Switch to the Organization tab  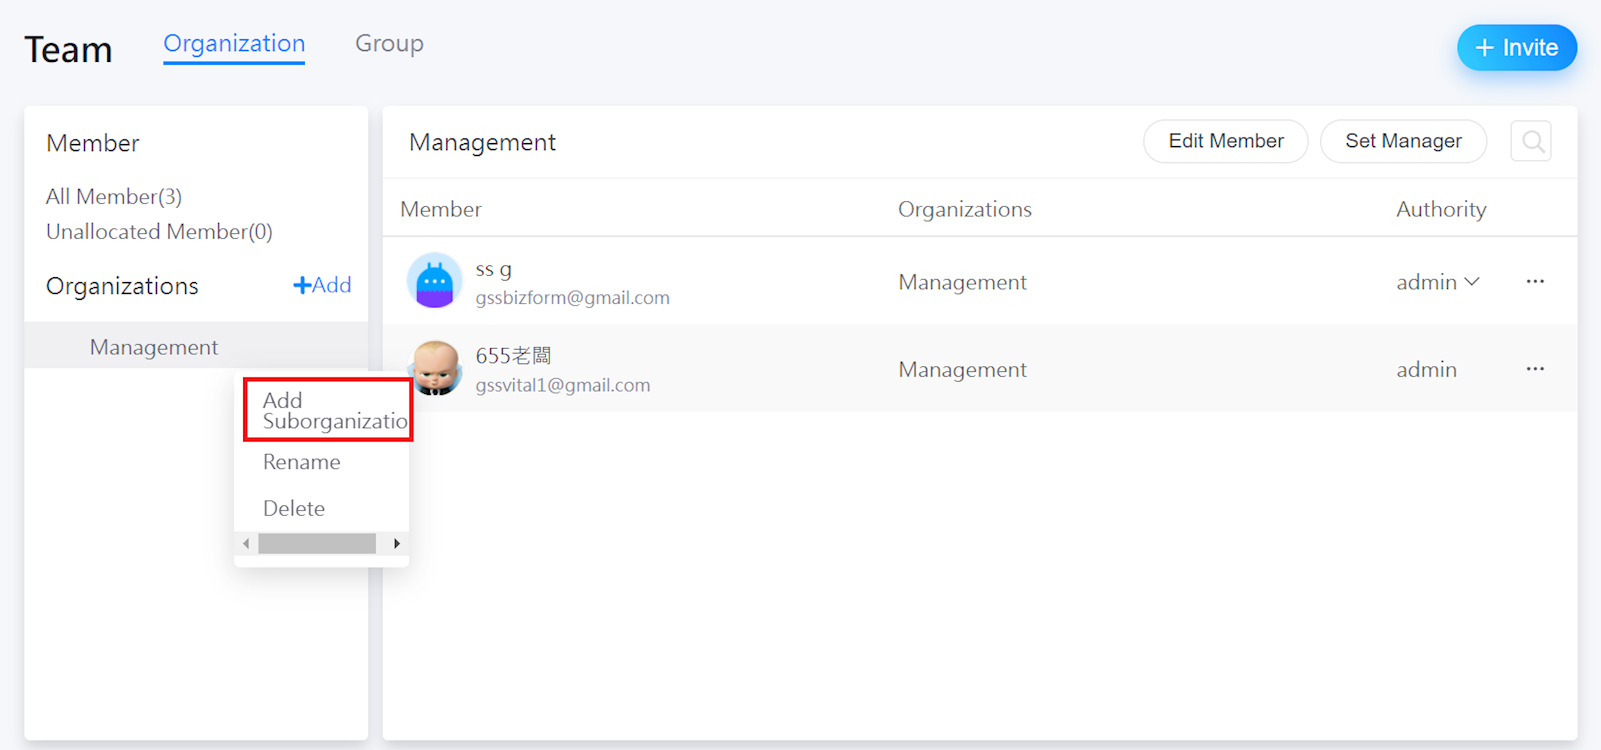(234, 44)
